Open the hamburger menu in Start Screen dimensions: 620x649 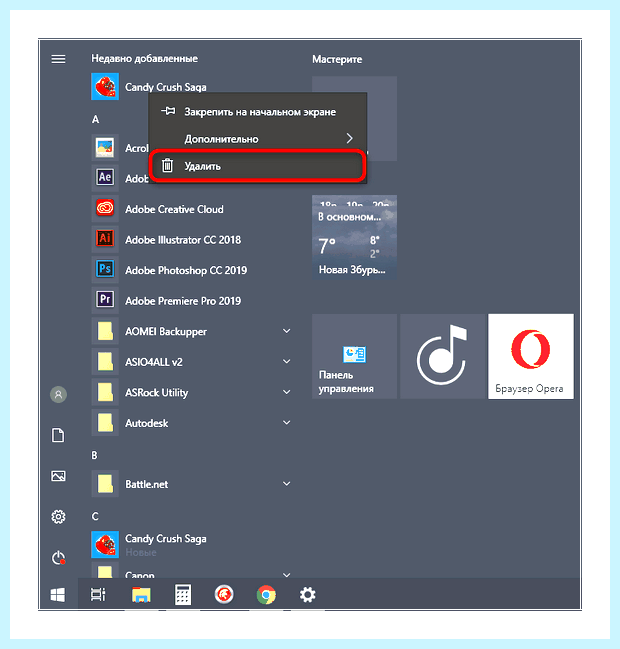point(58,59)
